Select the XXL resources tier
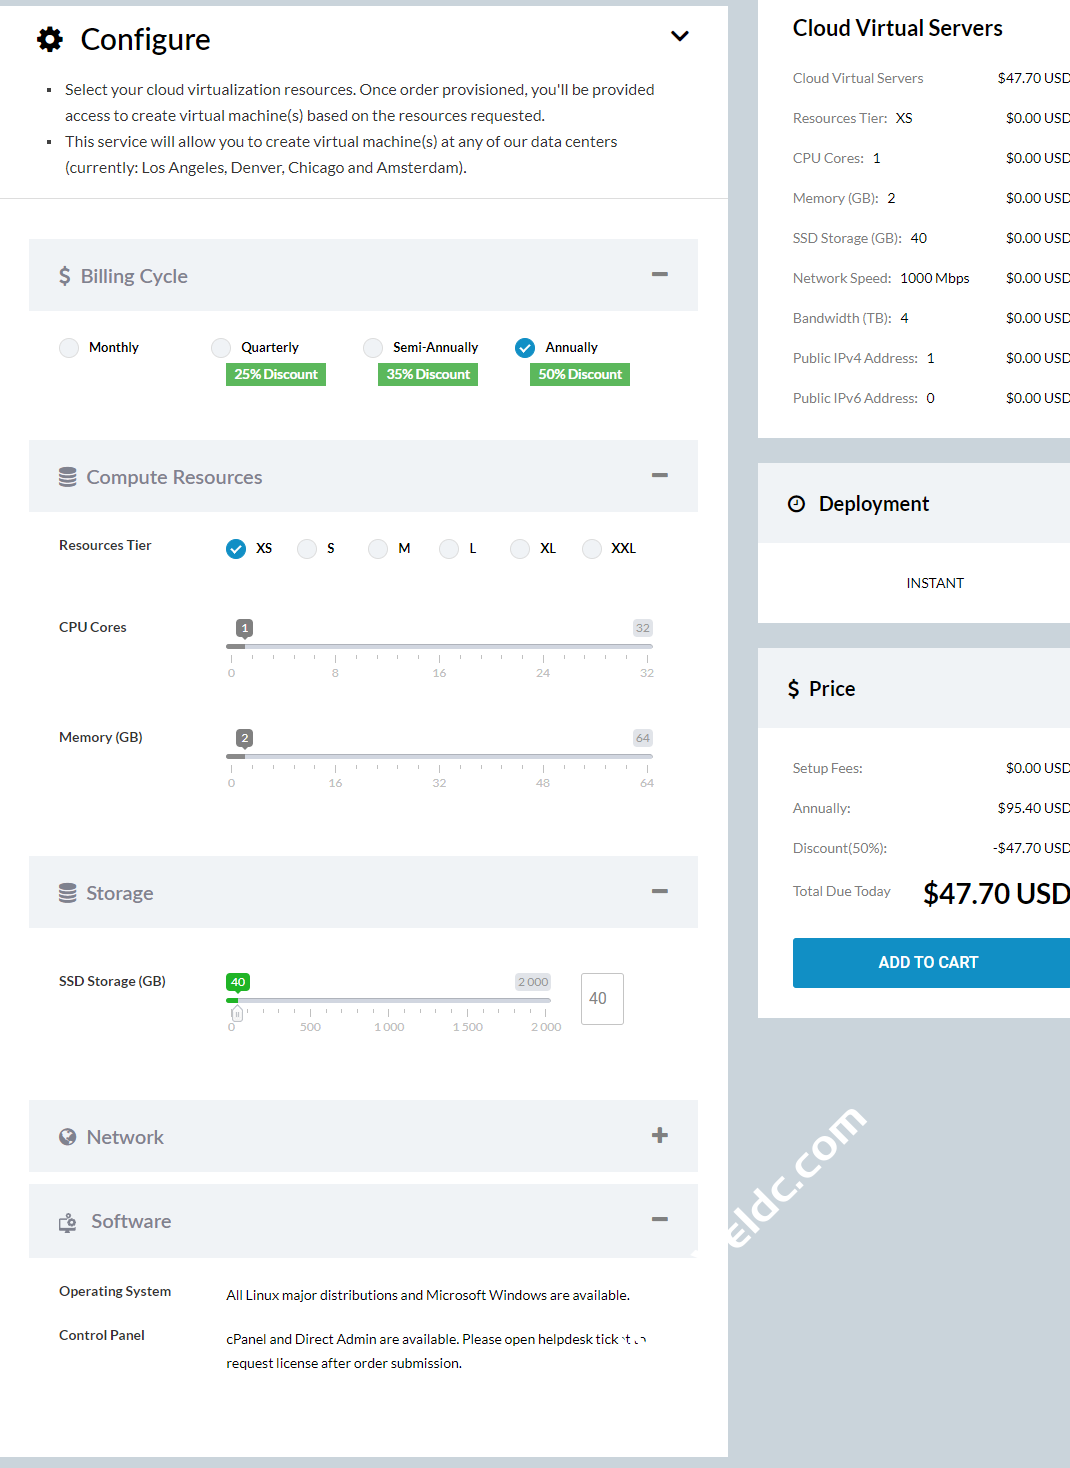Screen dimensions: 1070x1468 pyautogui.click(x=592, y=549)
